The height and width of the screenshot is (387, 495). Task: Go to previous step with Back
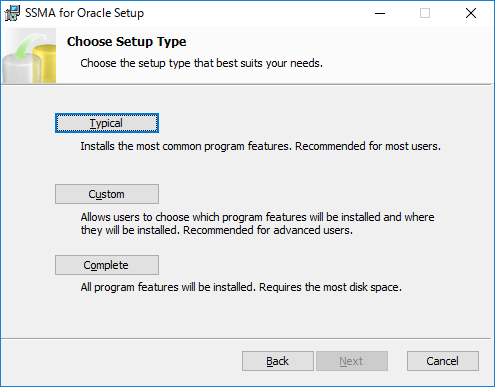coord(278,361)
